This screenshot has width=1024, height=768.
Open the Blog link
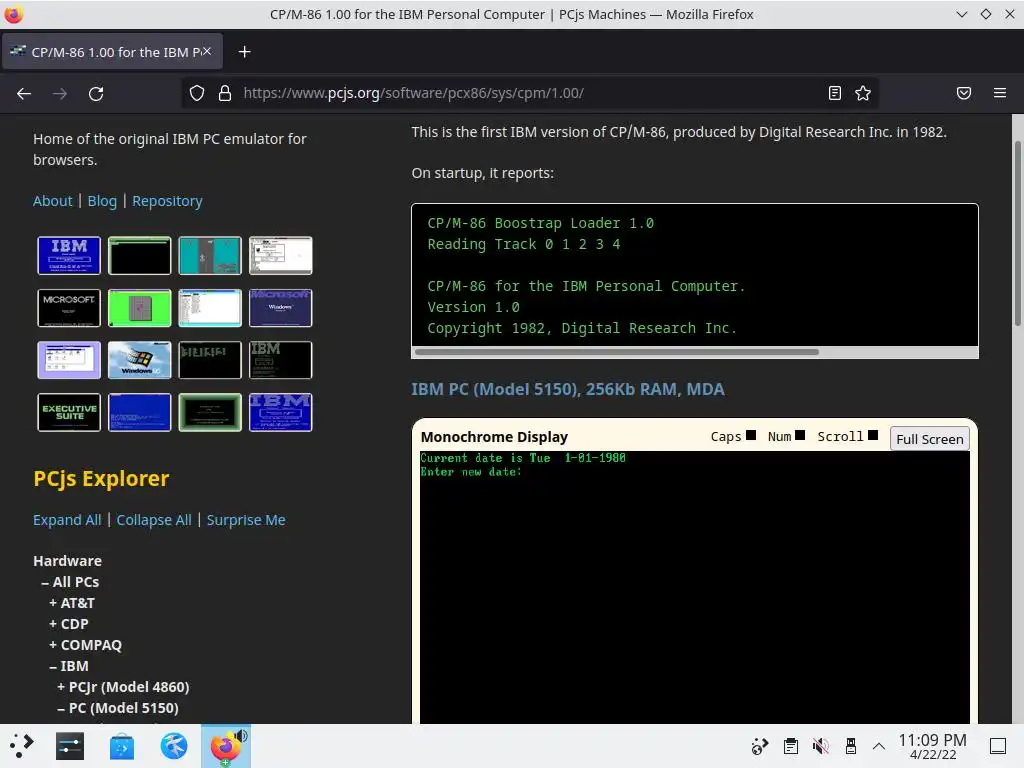102,201
